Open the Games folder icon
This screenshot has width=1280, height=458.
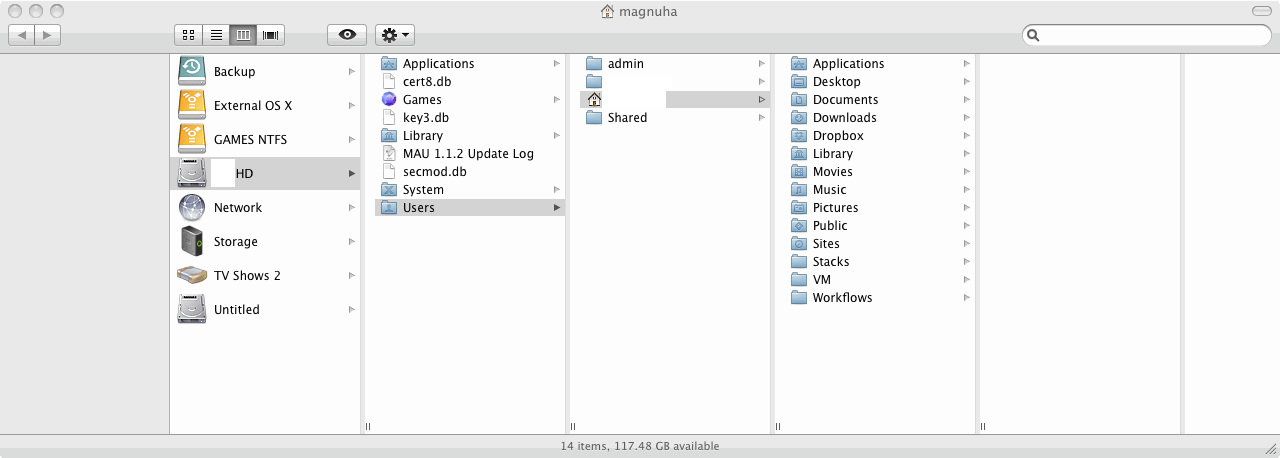pyautogui.click(x=390, y=99)
